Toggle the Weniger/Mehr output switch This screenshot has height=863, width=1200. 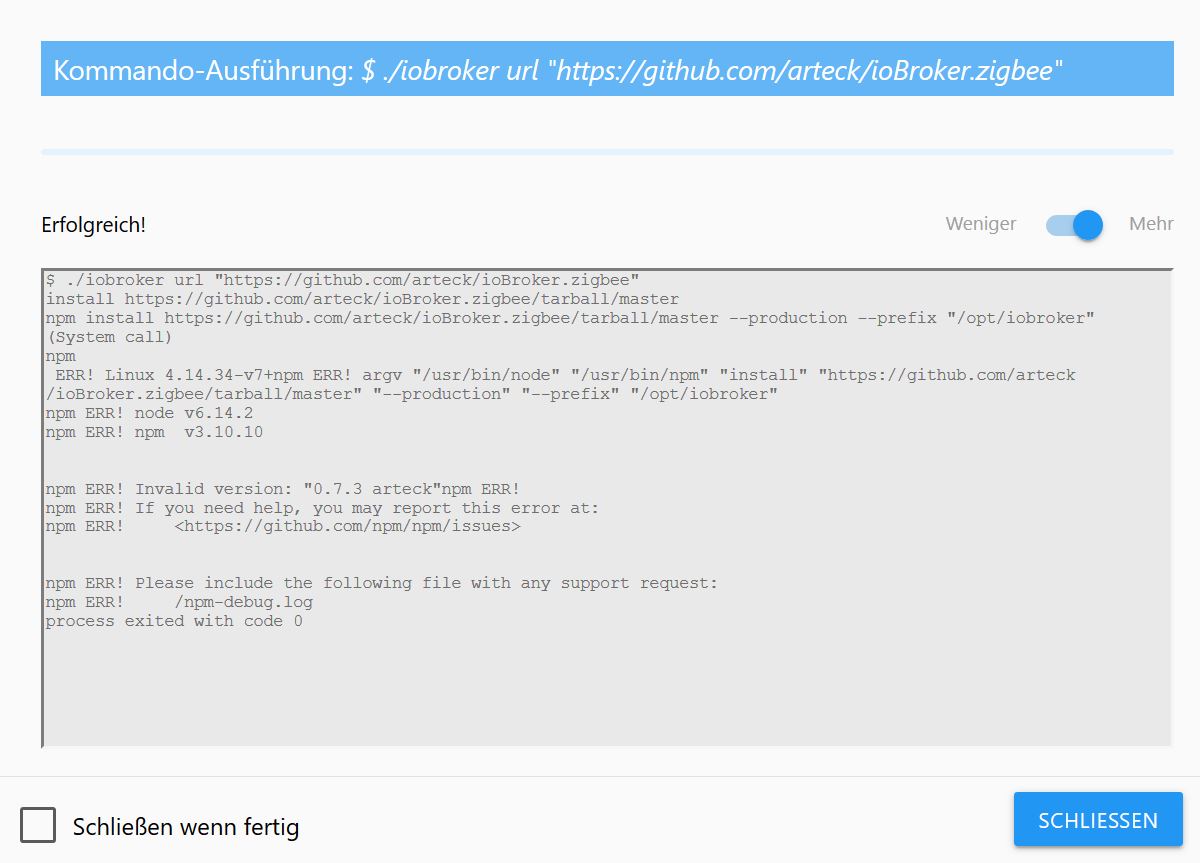click(x=1074, y=224)
